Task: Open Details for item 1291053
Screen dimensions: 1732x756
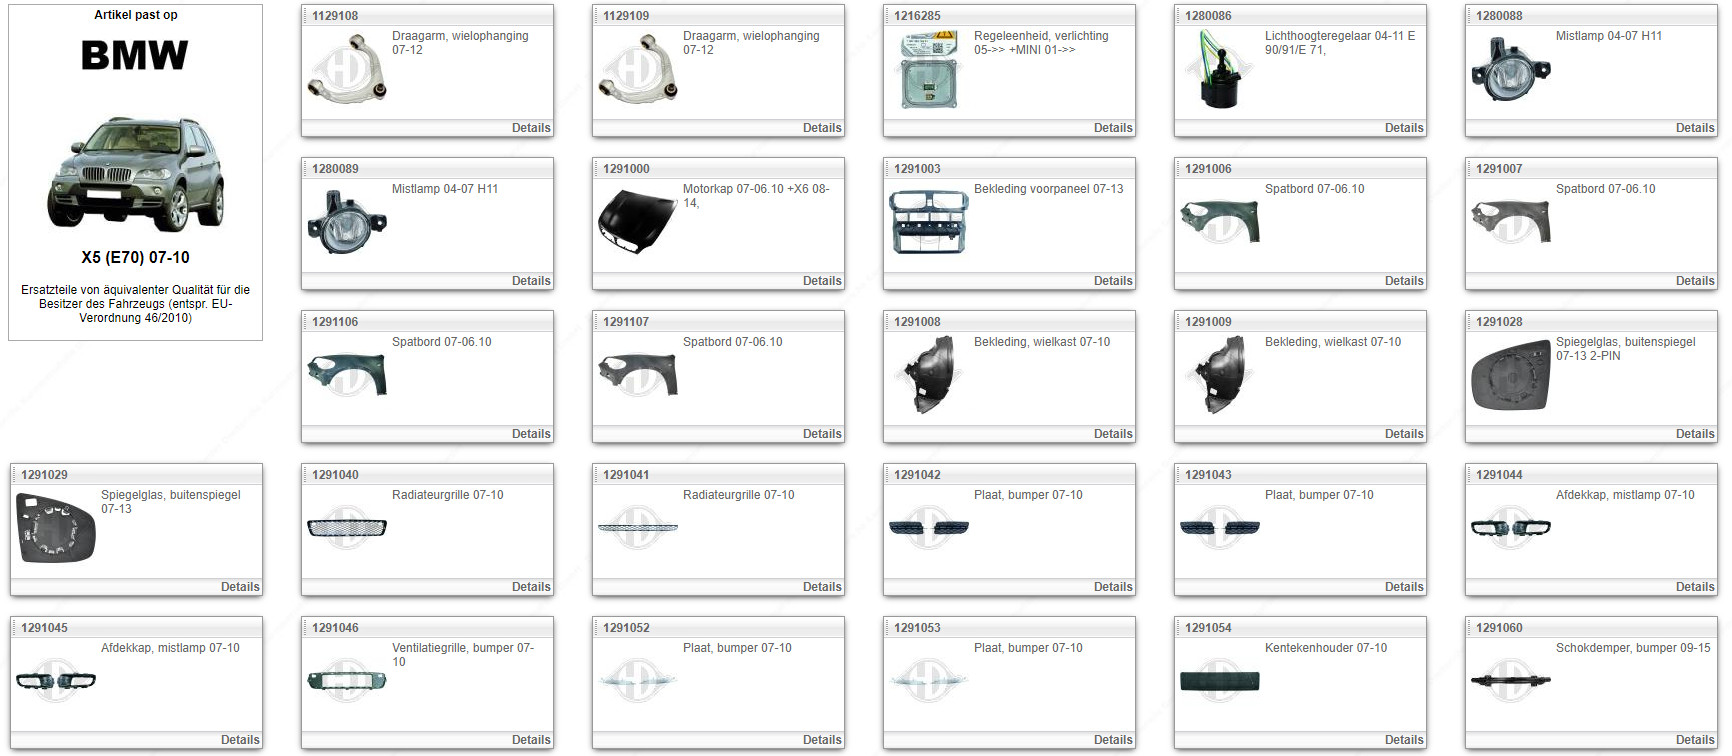Action: point(1113,740)
